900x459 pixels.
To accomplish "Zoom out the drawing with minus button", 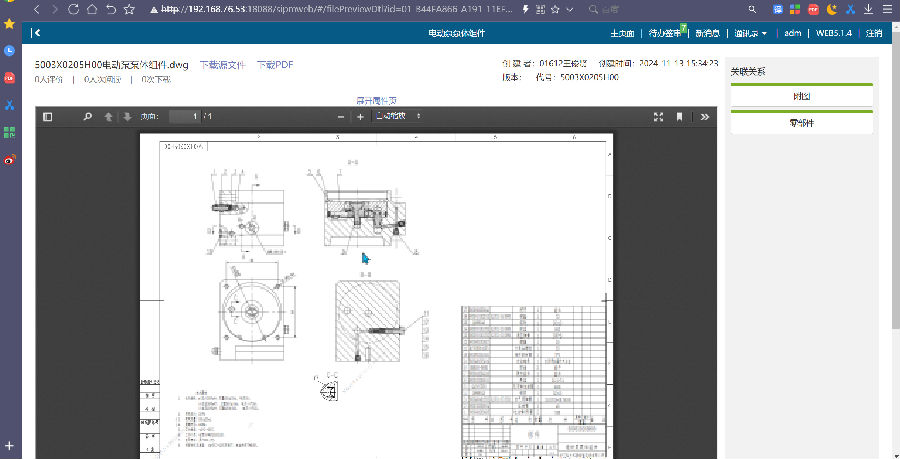I will pyautogui.click(x=341, y=117).
